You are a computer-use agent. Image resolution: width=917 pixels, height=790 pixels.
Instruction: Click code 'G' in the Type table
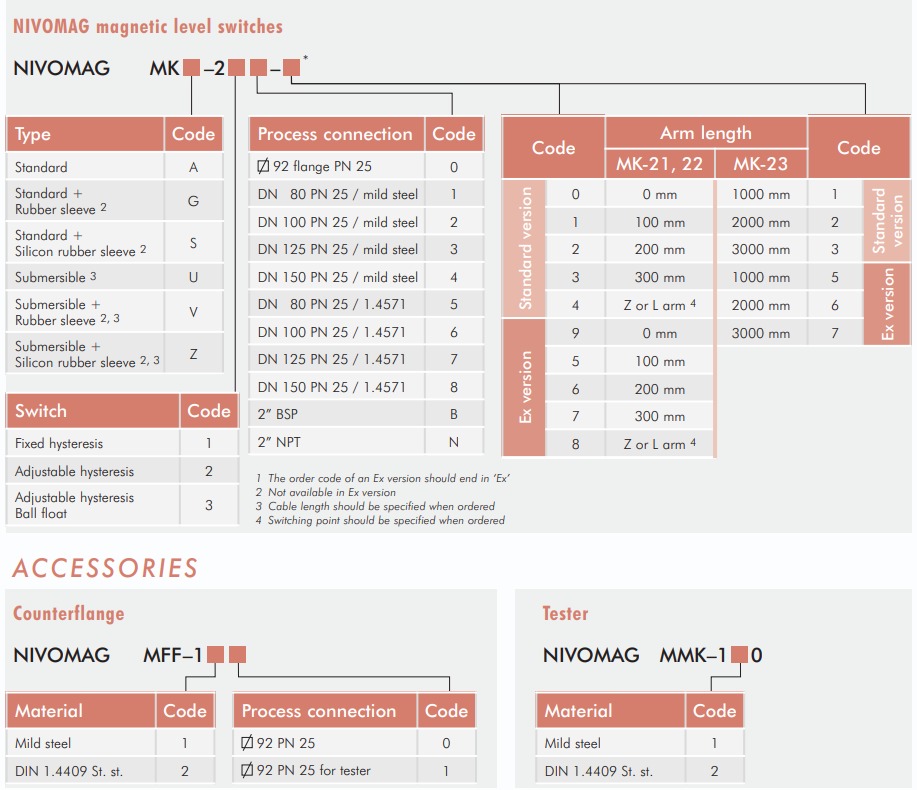194,201
